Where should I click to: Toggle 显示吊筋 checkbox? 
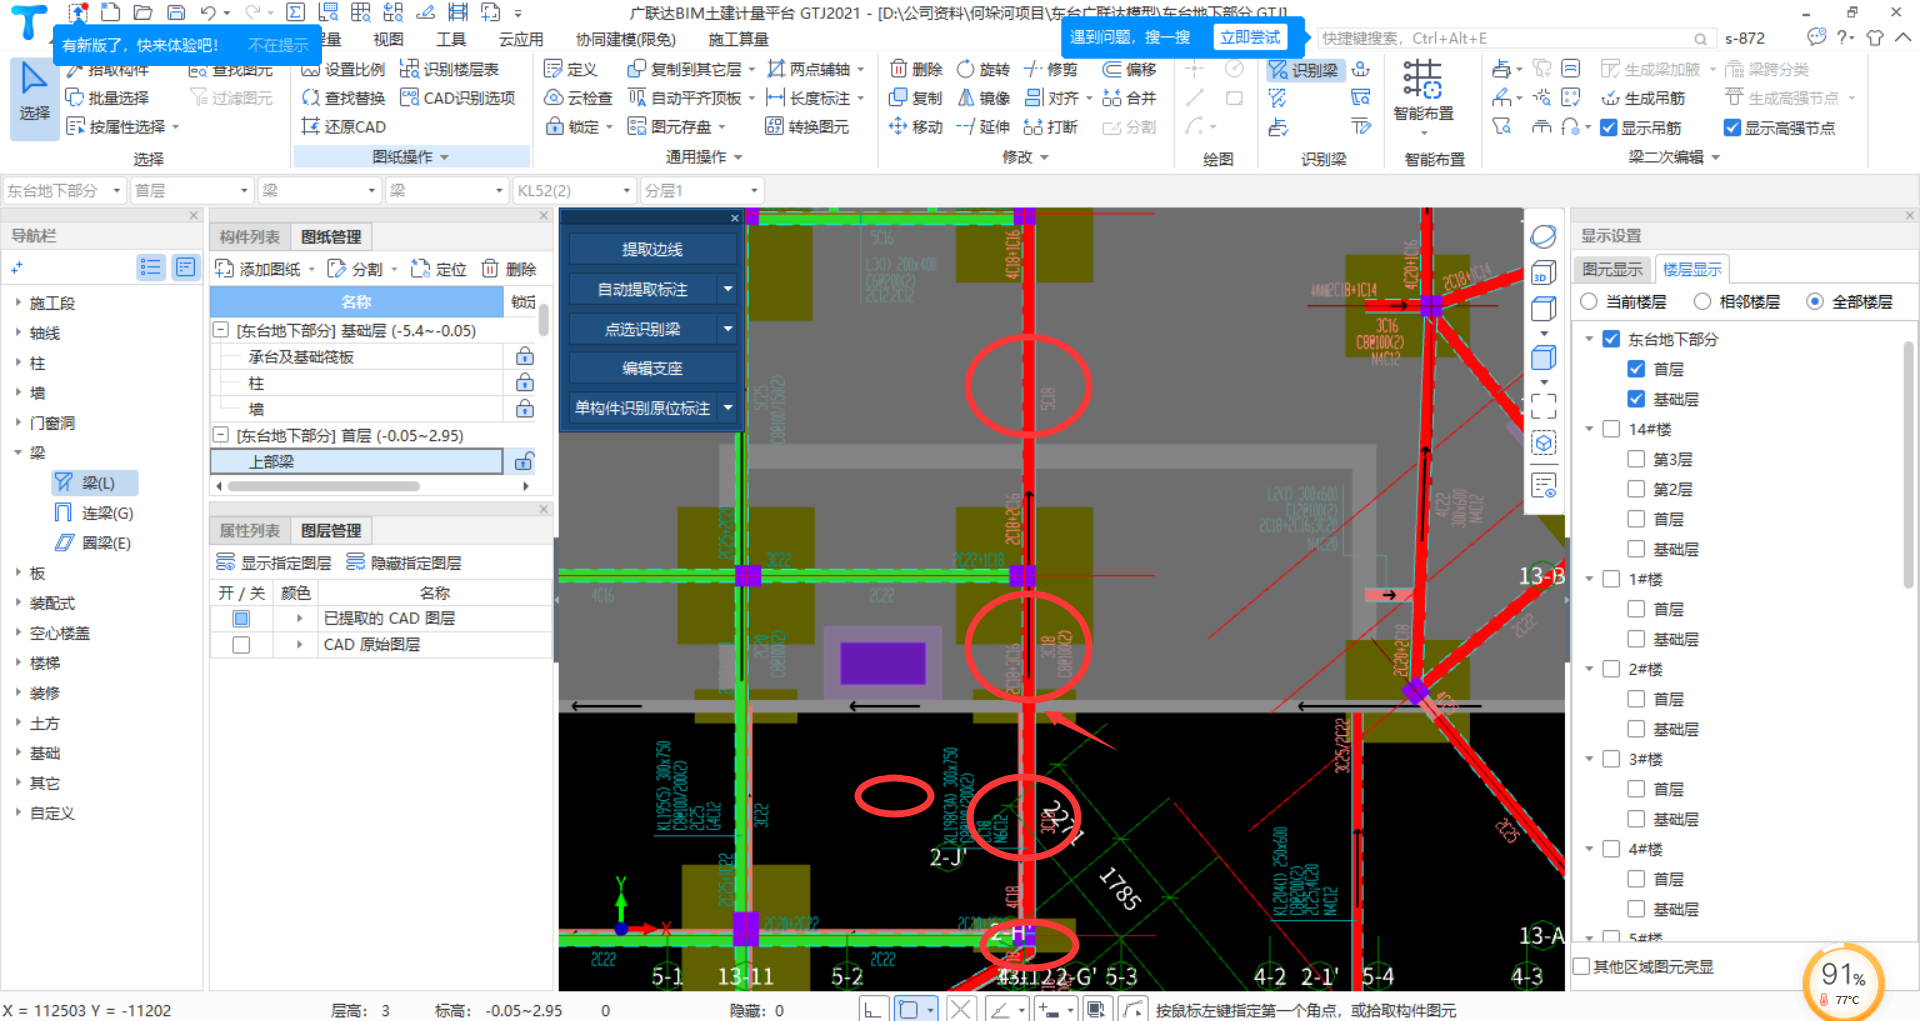coord(1609,128)
